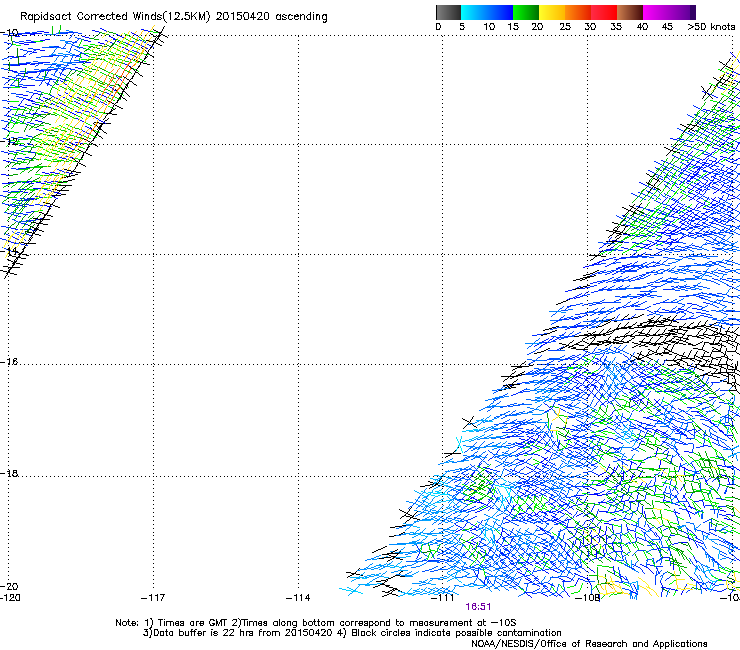740x650 pixels.
Task: Click the legend label '25'
Action: tap(565, 26)
